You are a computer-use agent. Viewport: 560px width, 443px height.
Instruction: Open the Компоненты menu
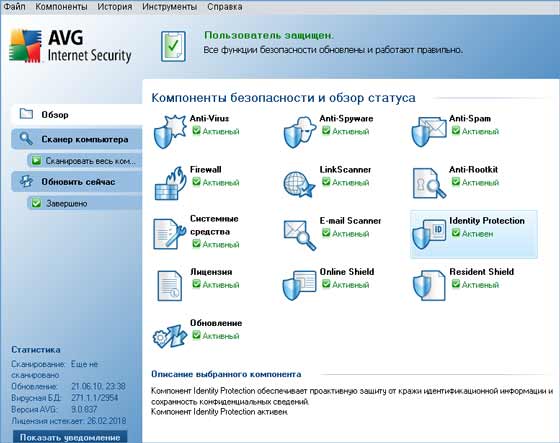(x=61, y=6)
